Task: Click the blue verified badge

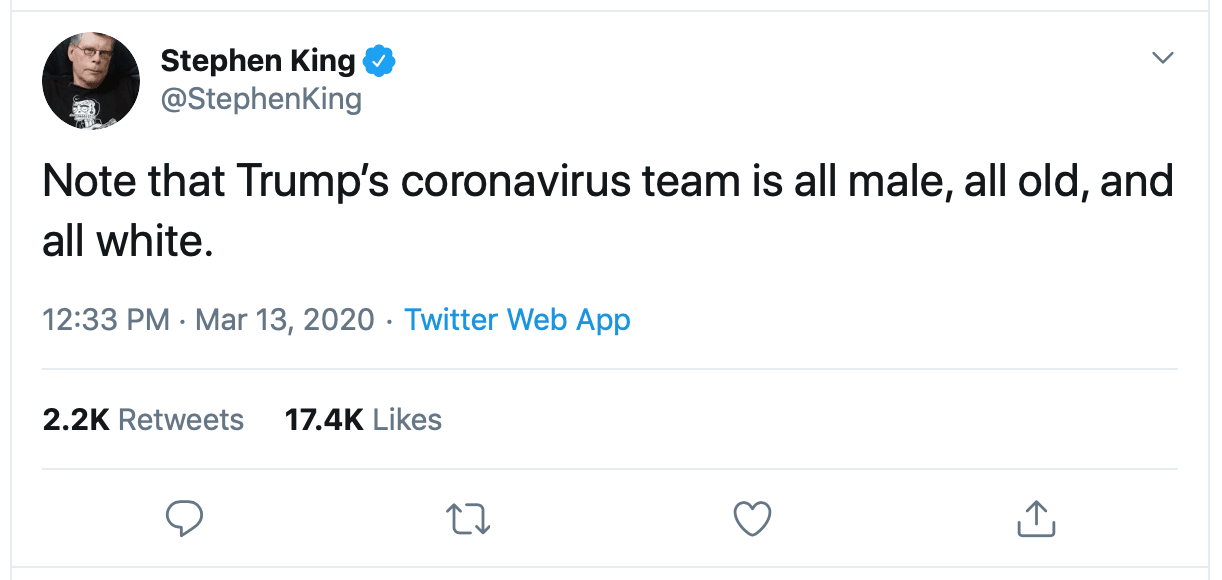Action: [380, 62]
